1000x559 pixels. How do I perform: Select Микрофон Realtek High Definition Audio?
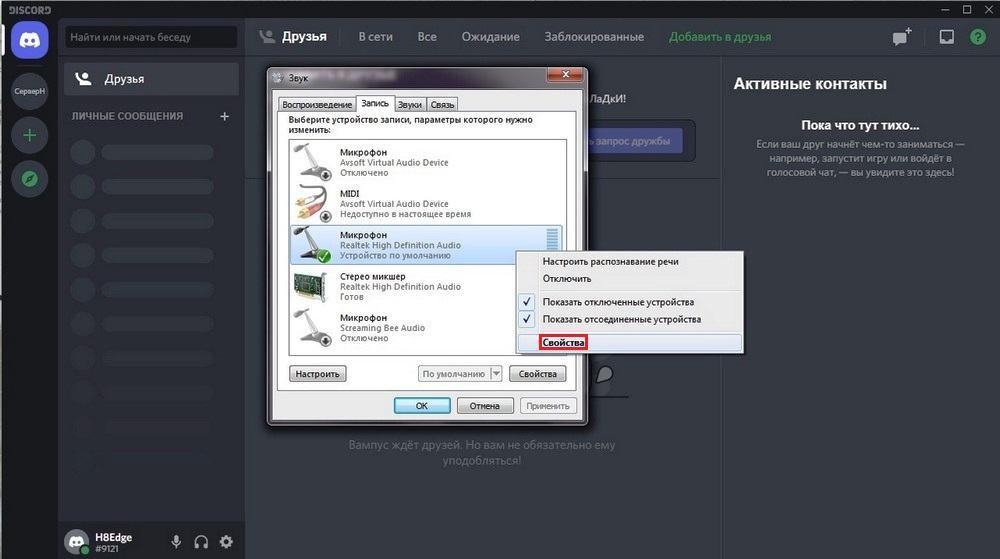pyautogui.click(x=426, y=245)
